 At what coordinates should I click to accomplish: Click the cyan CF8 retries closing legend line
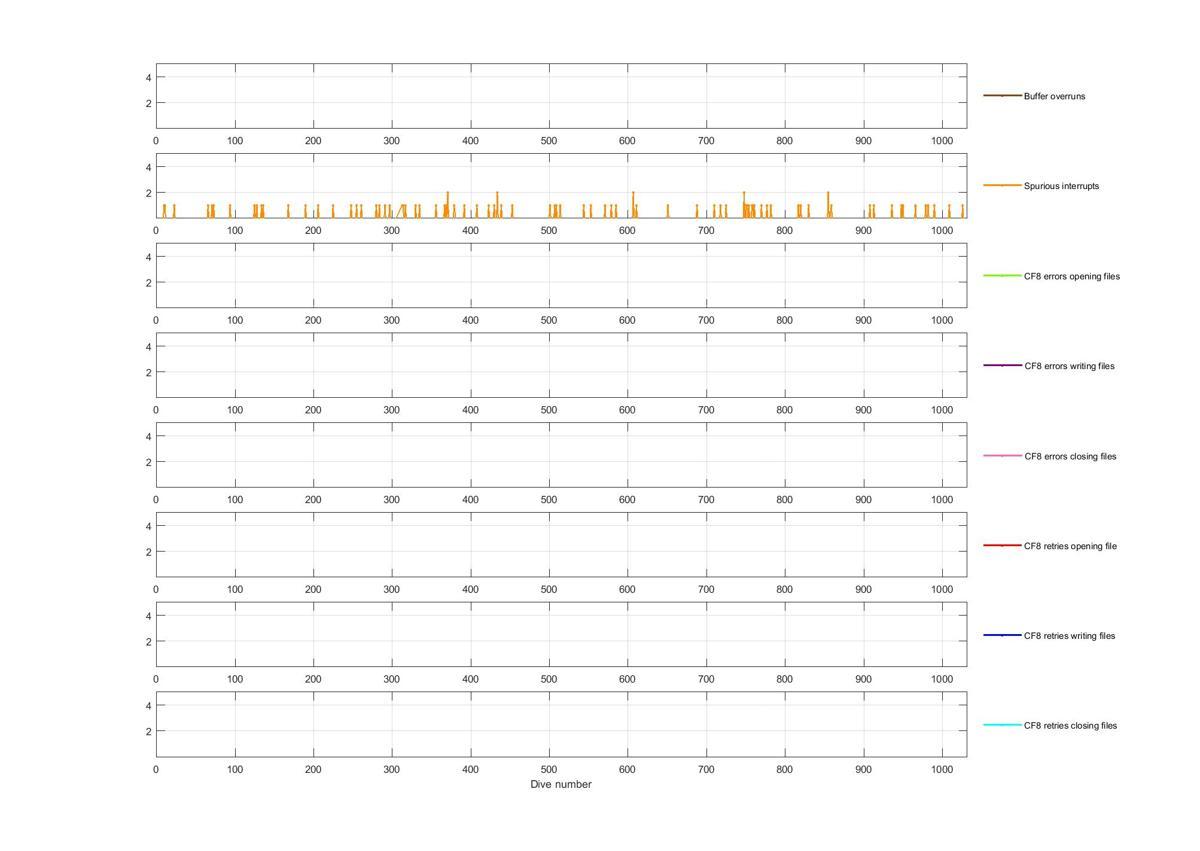1002,725
